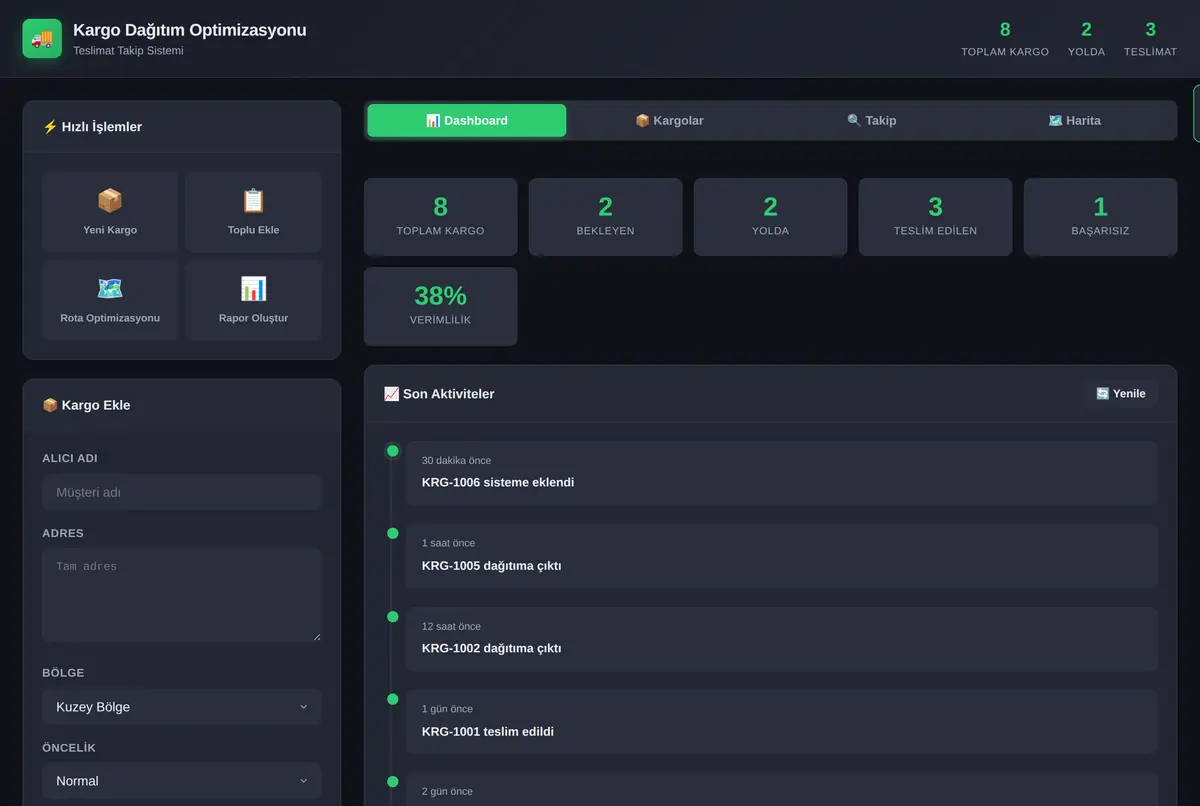
Task: Click the green truck app logo
Action: click(x=42, y=38)
